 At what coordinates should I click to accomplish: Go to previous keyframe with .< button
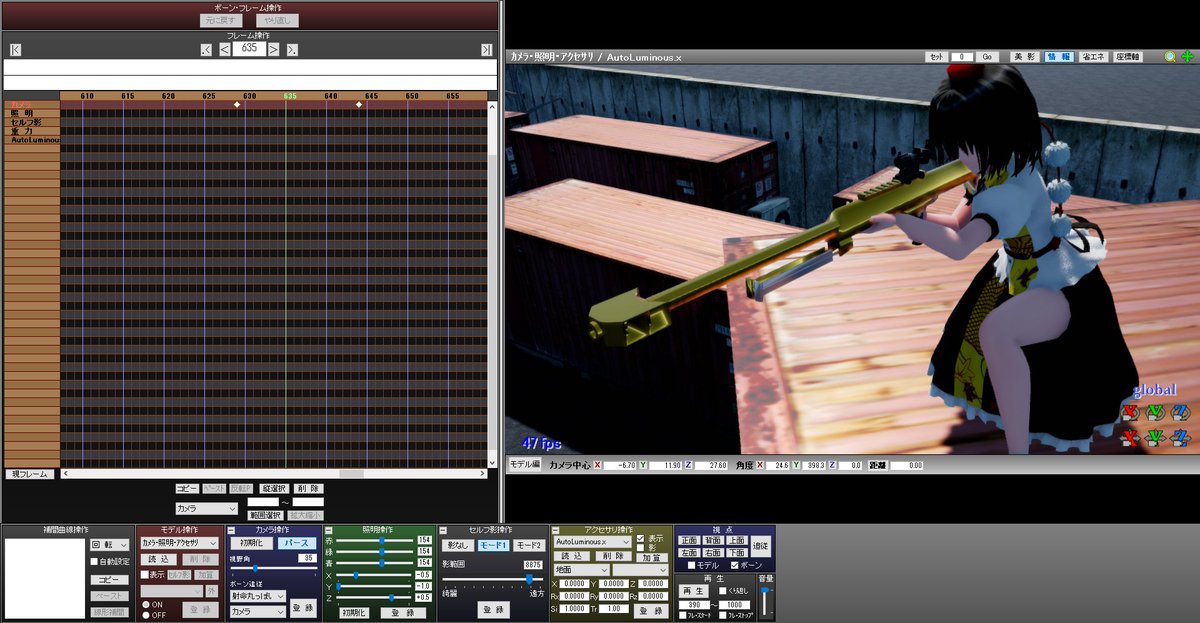206,49
